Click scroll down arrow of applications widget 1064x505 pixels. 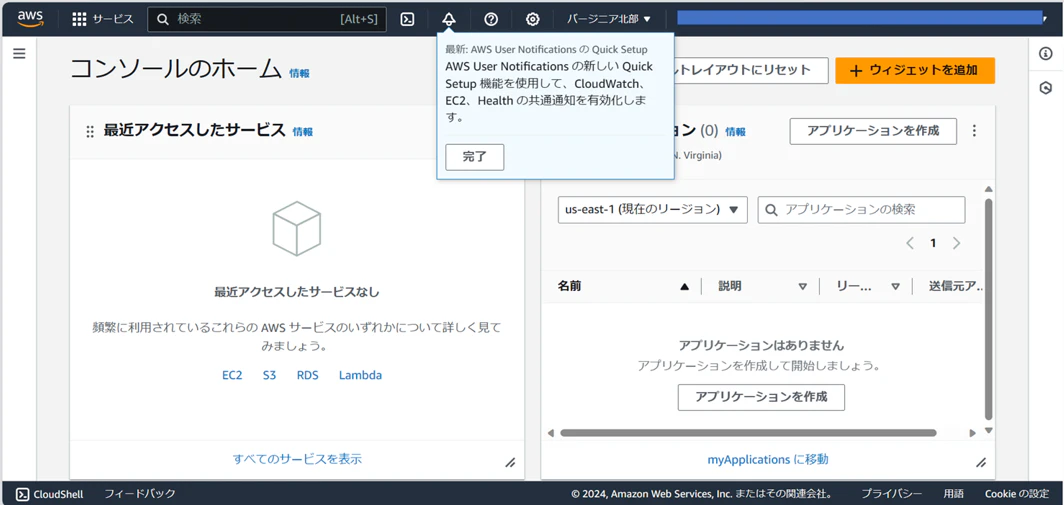click(x=989, y=430)
